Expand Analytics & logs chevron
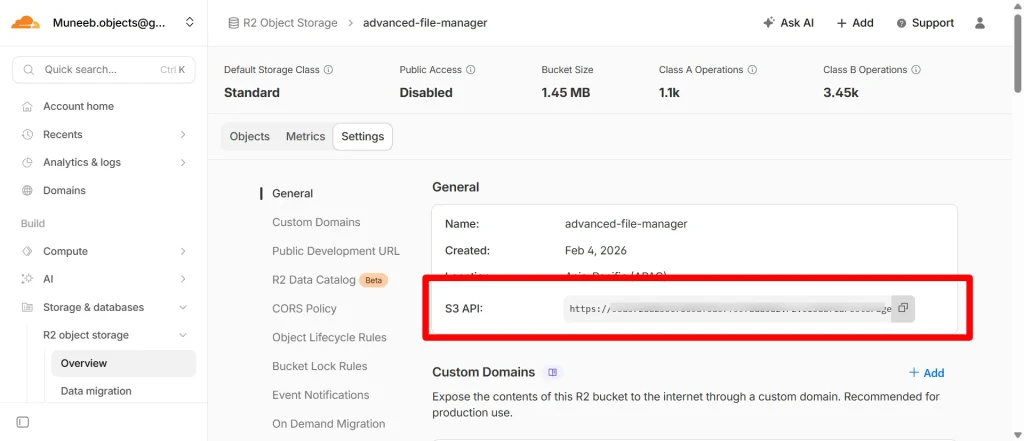This screenshot has width=1024, height=441. point(183,163)
